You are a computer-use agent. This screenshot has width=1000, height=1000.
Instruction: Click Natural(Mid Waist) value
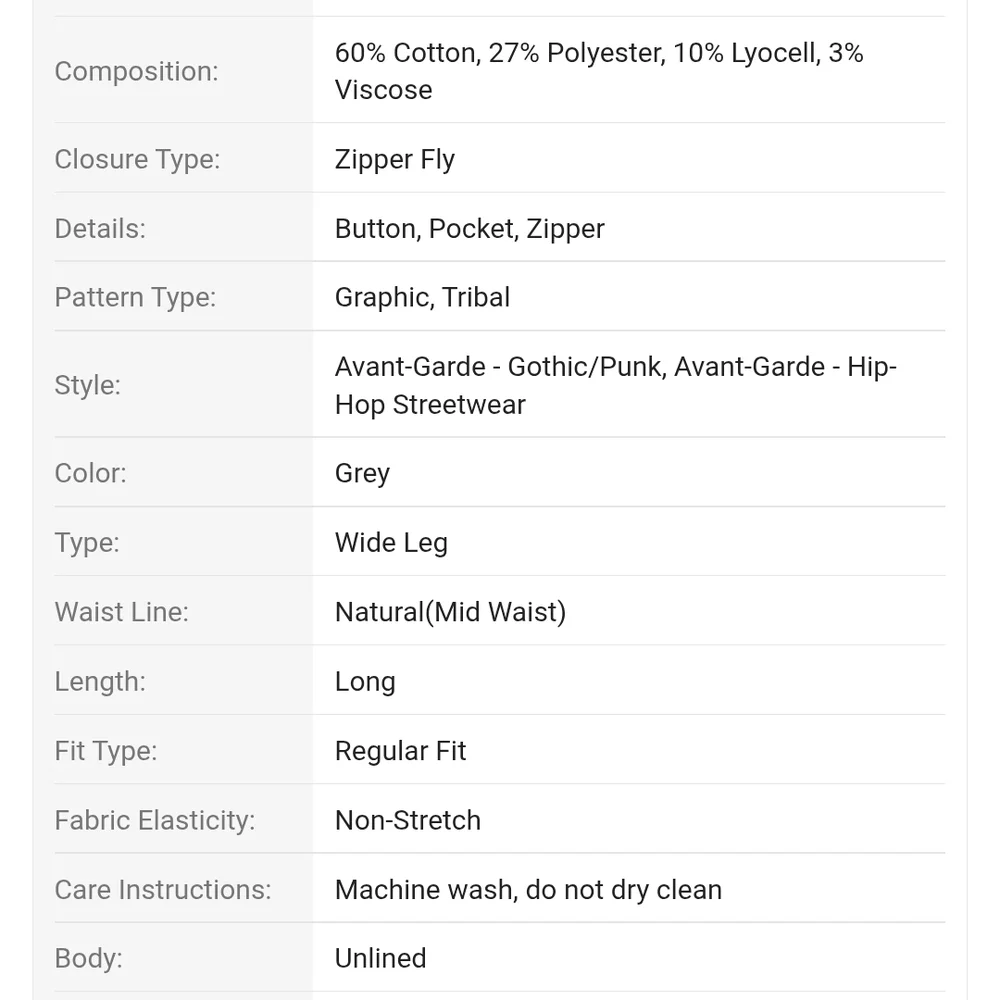(x=450, y=612)
